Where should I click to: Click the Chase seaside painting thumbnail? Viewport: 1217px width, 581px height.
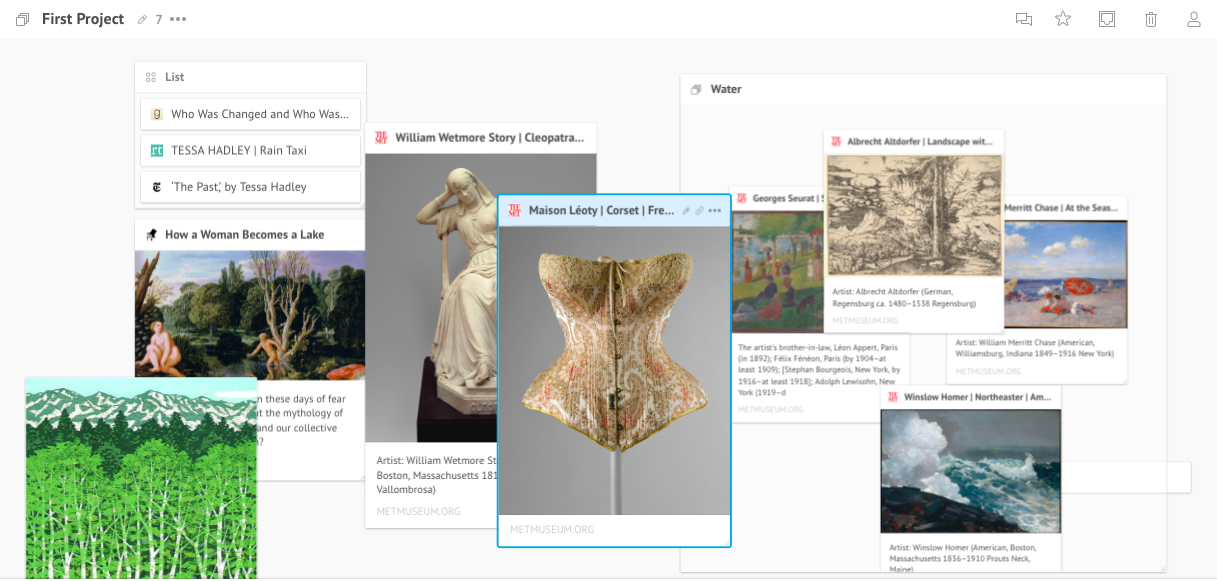click(x=1065, y=273)
